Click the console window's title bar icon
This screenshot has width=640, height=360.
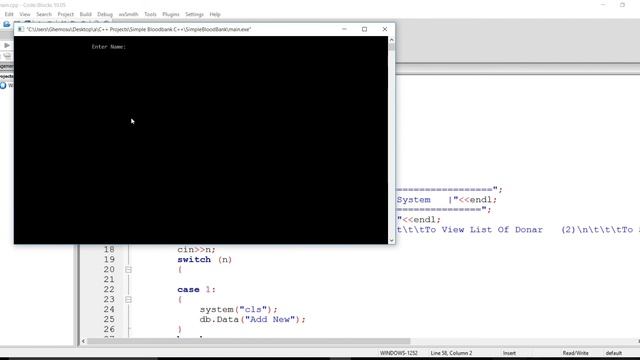point(21,29)
